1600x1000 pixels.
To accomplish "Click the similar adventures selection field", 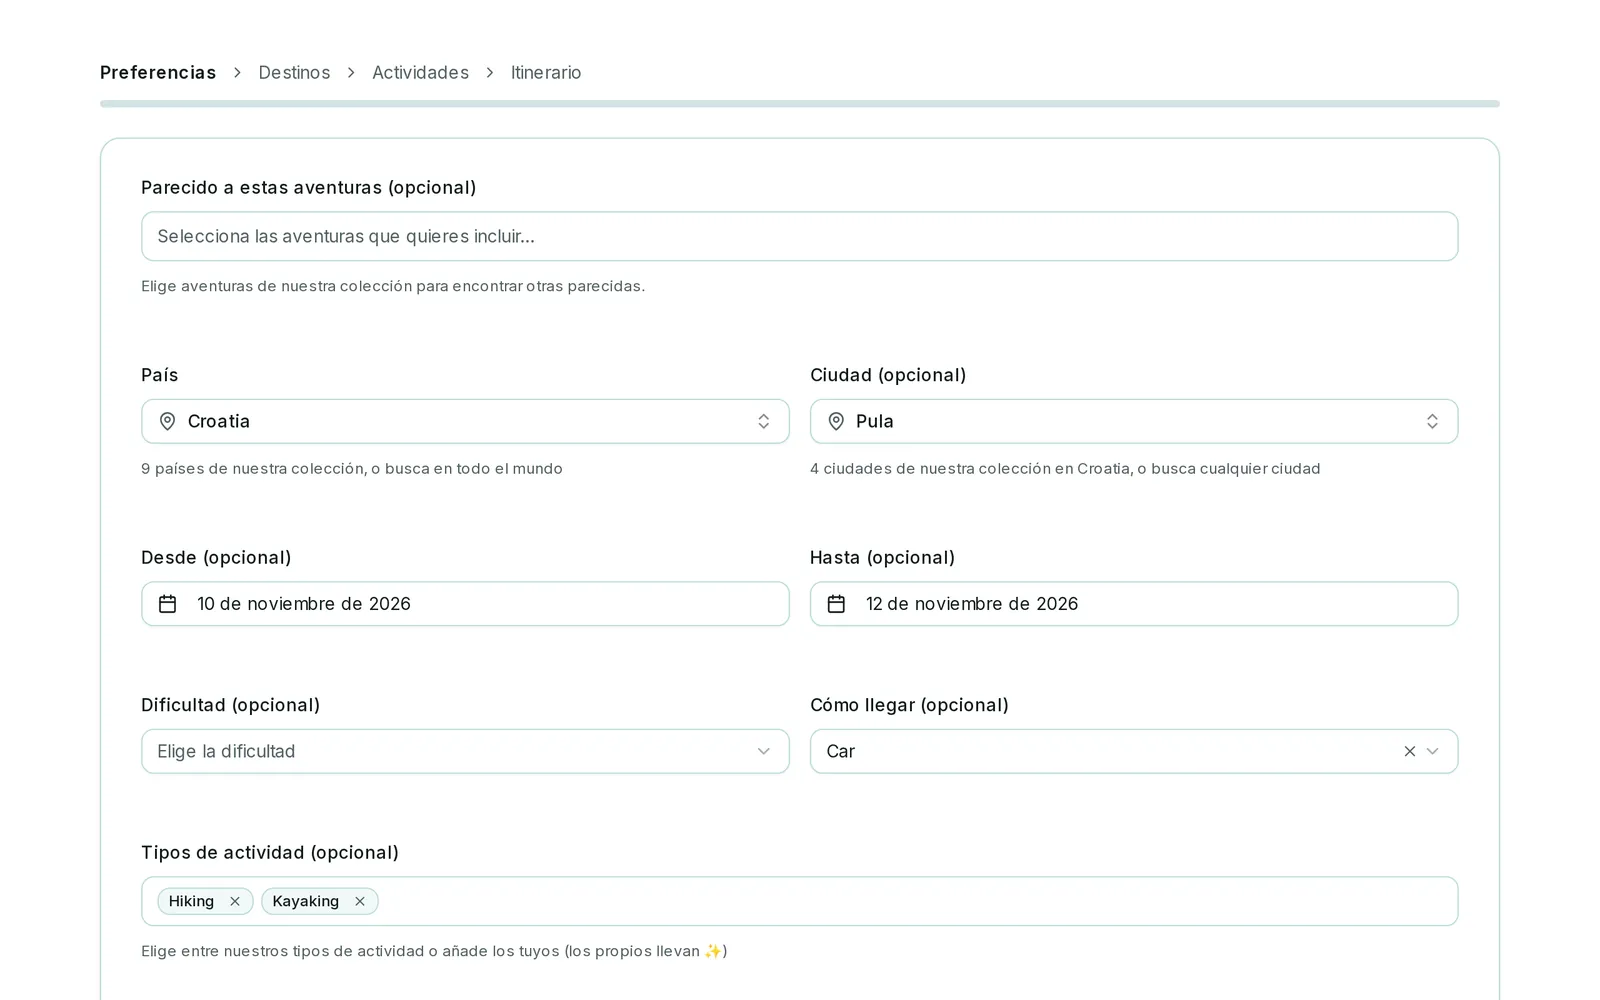I will [x=800, y=236].
